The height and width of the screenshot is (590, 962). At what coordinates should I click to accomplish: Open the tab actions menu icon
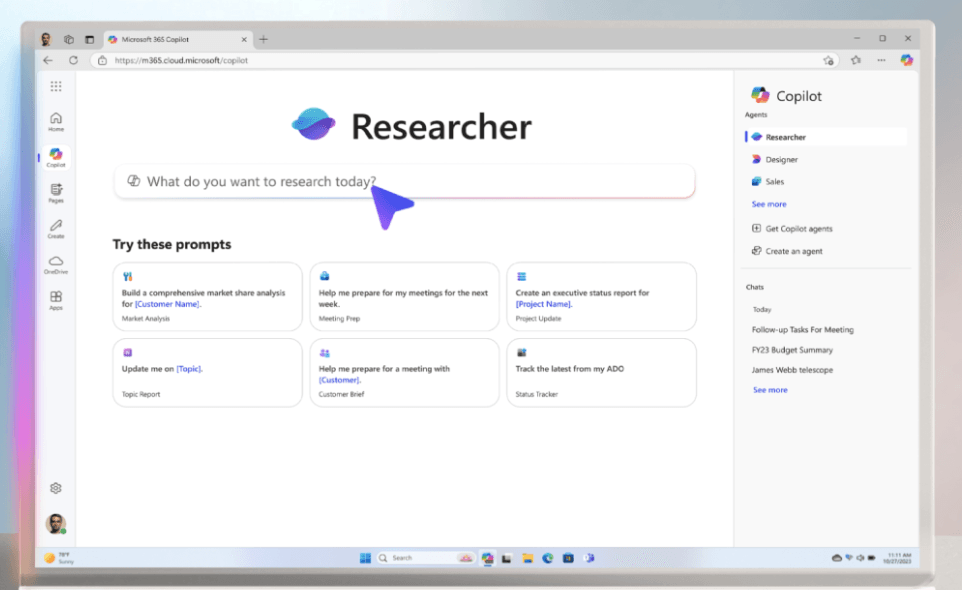coord(90,39)
